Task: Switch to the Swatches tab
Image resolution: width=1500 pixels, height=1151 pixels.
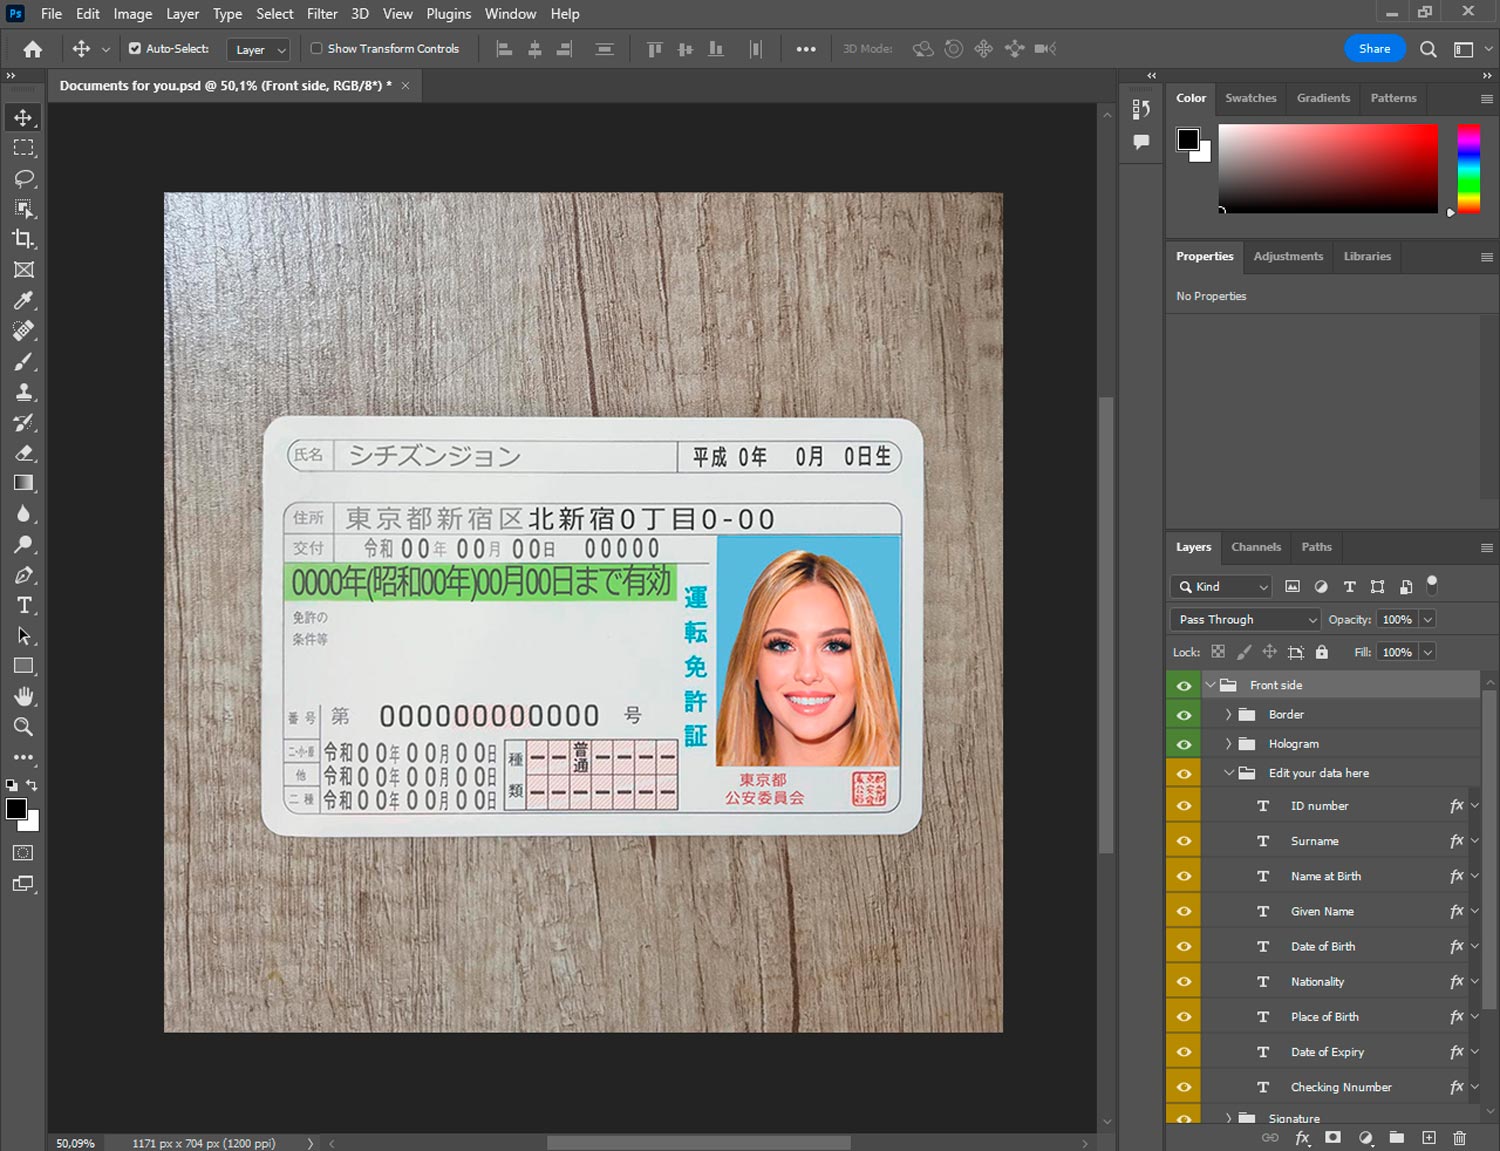Action: (1250, 98)
